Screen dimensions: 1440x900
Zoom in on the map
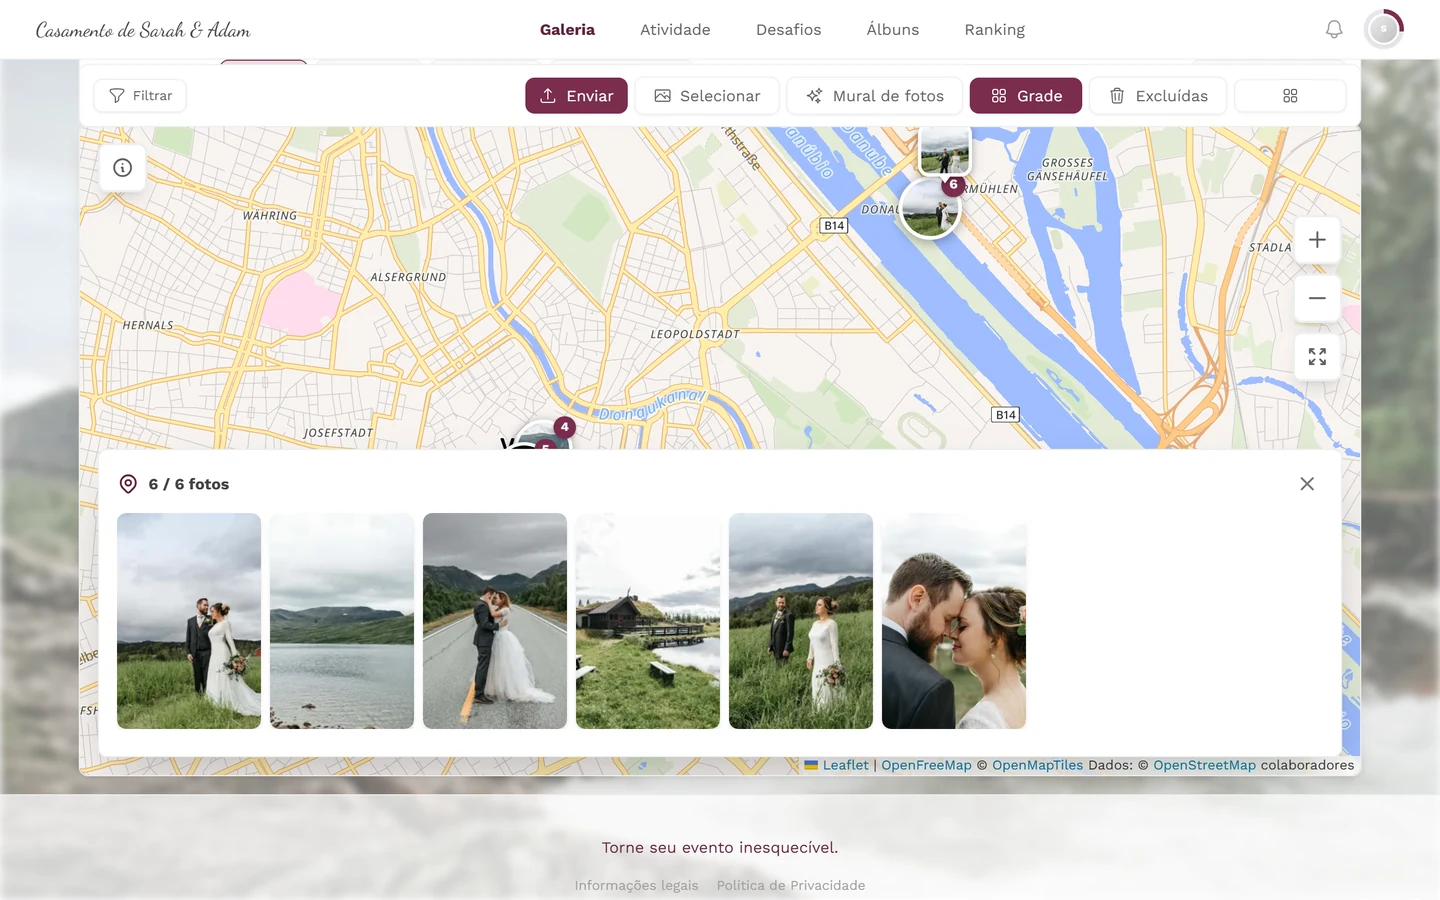[x=1317, y=240]
